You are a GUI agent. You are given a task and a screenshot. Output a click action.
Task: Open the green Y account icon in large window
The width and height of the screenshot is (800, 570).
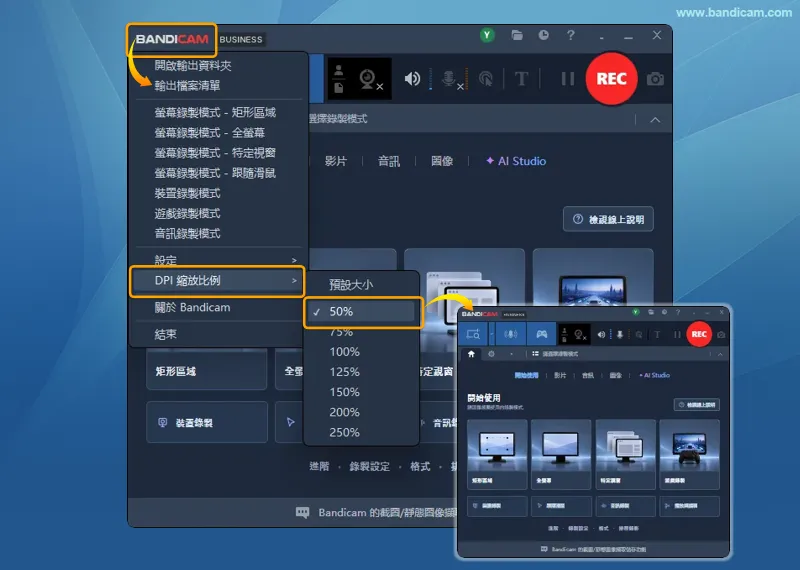[487, 35]
